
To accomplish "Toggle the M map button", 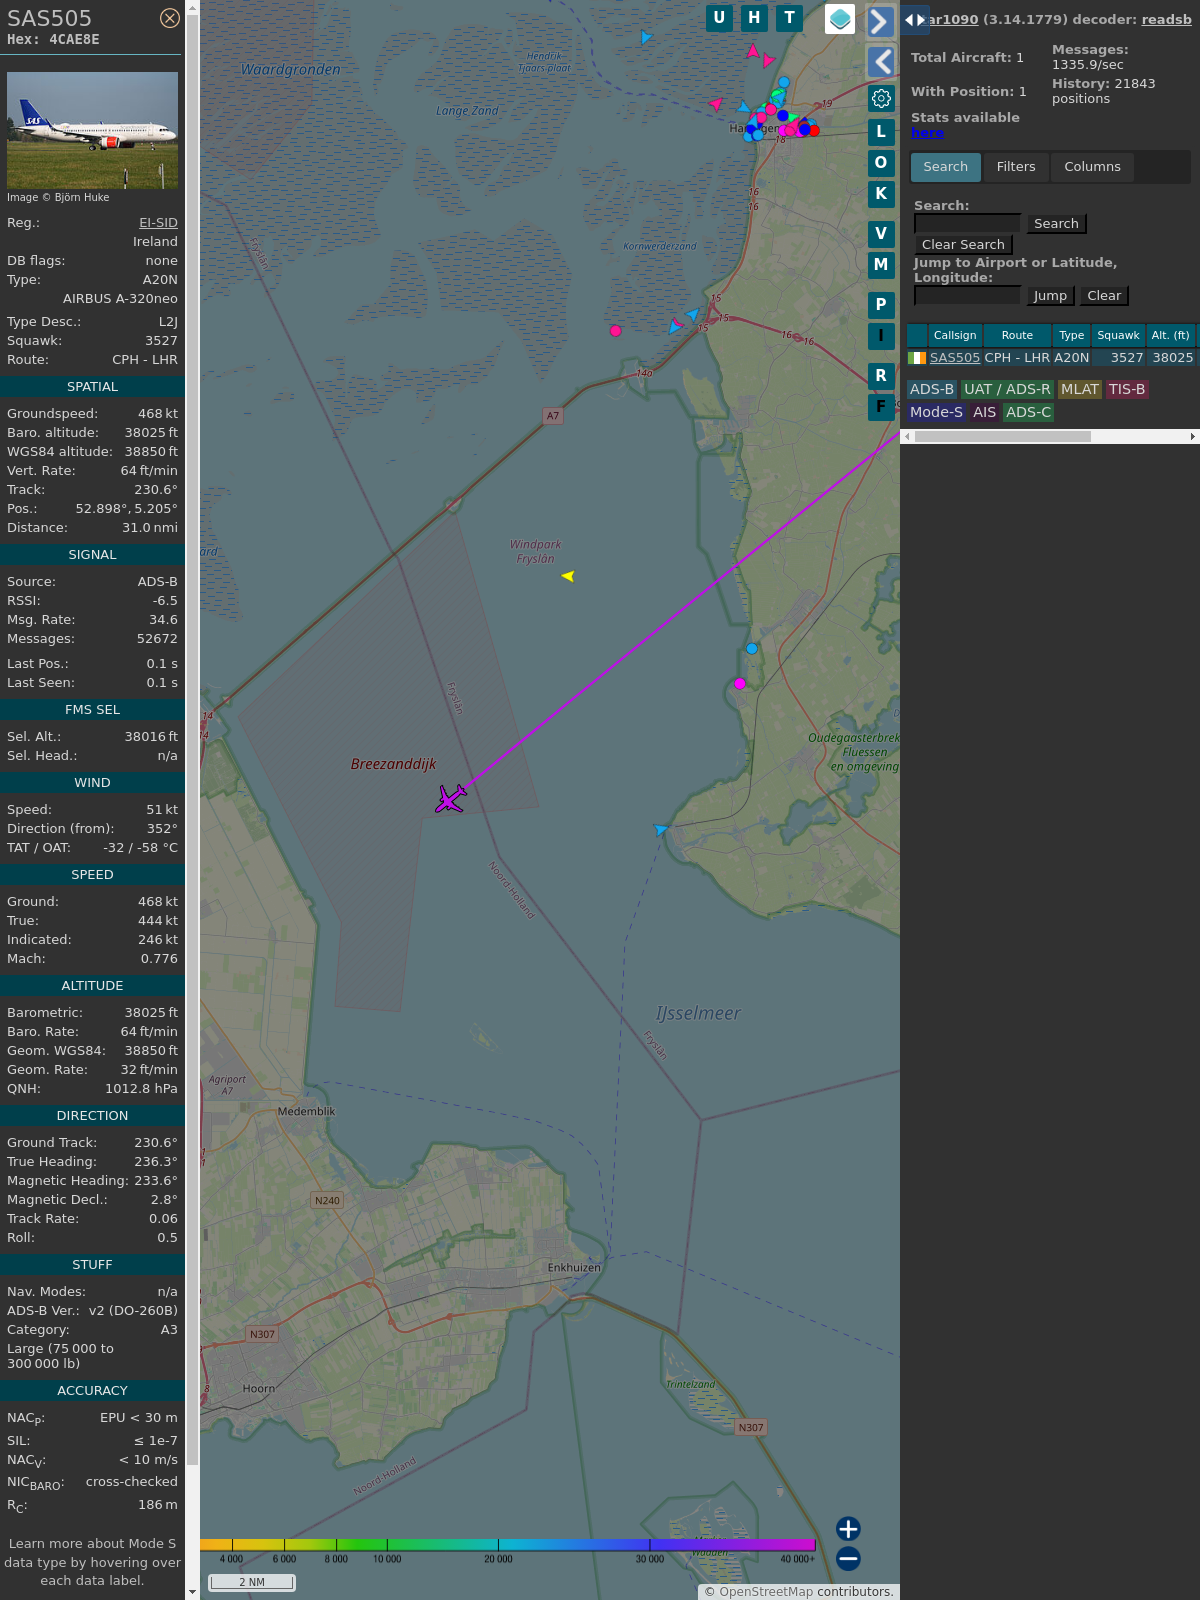I will [881, 265].
